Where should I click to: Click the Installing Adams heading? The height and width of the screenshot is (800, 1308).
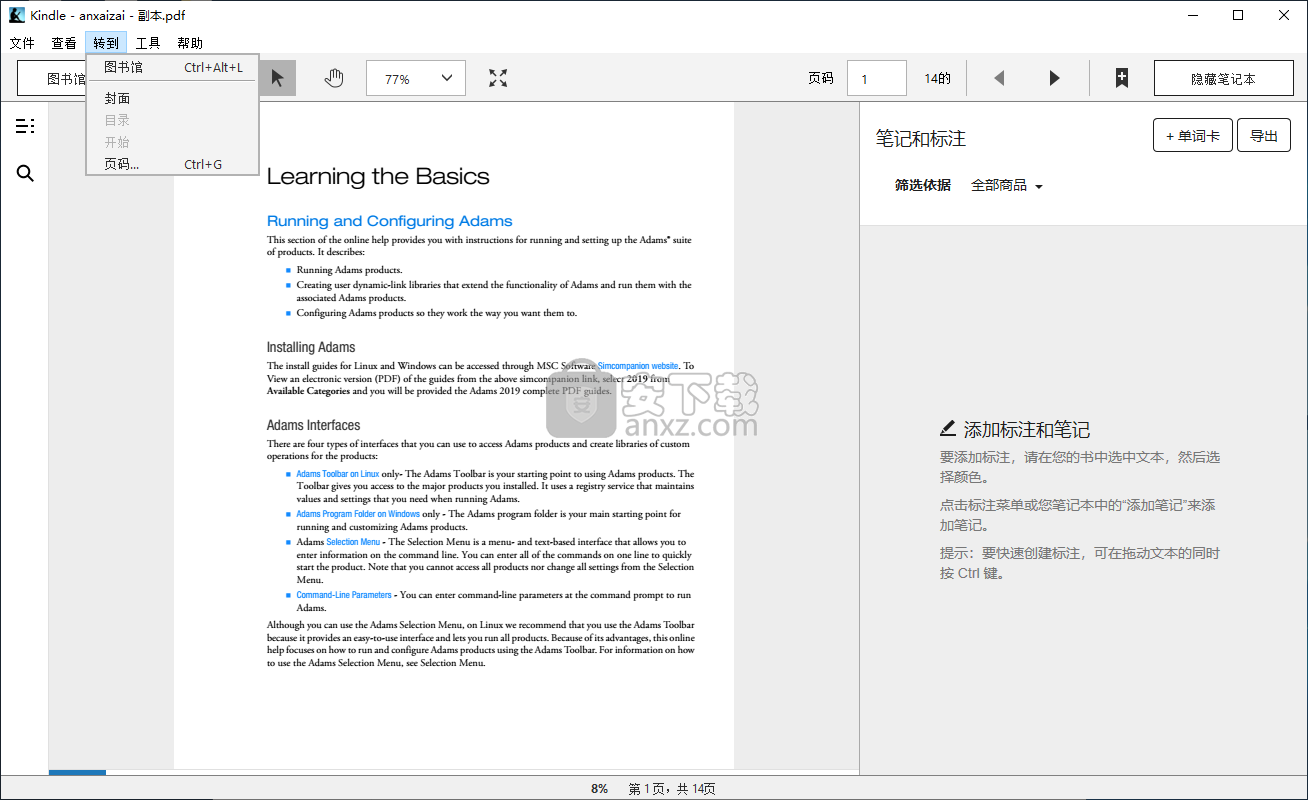pyautogui.click(x=311, y=347)
